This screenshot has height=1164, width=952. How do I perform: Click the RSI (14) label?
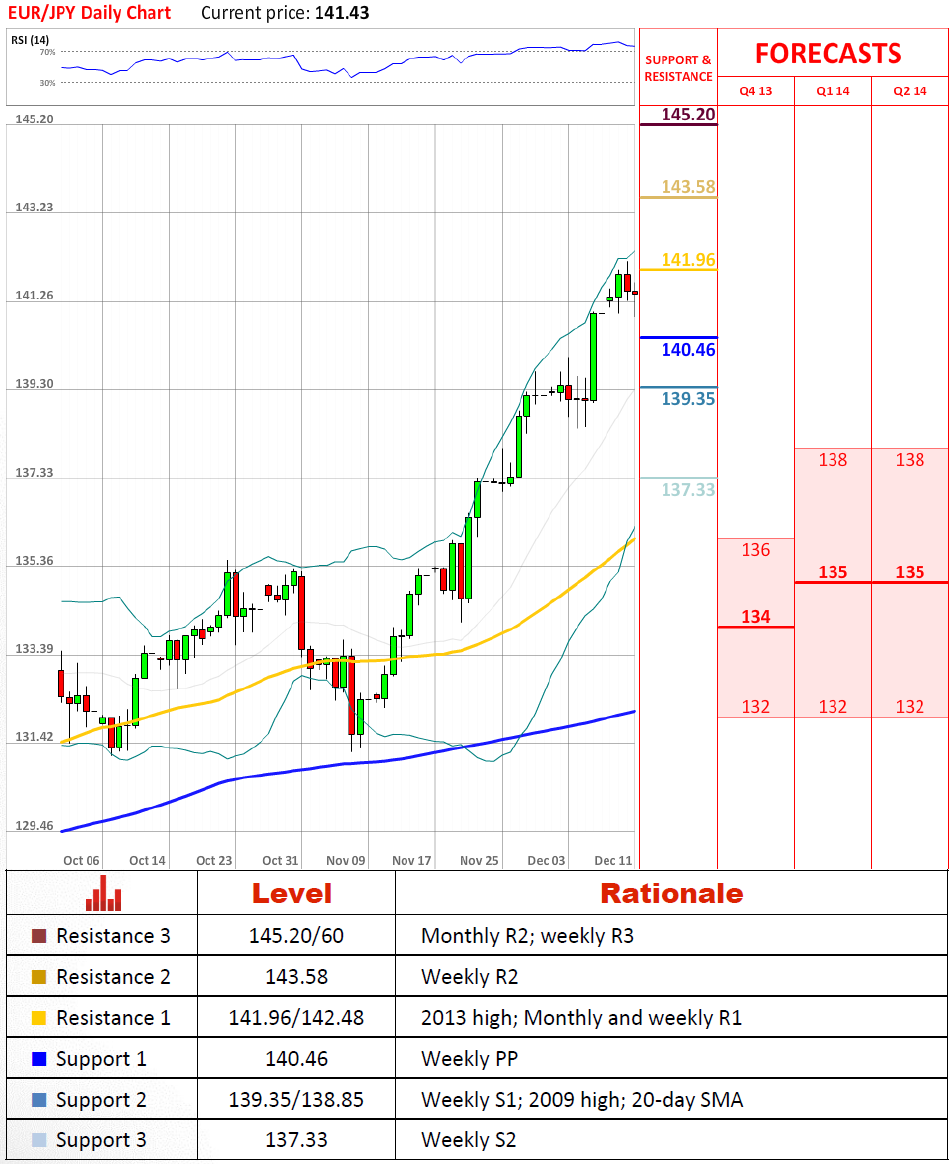click(x=30, y=39)
